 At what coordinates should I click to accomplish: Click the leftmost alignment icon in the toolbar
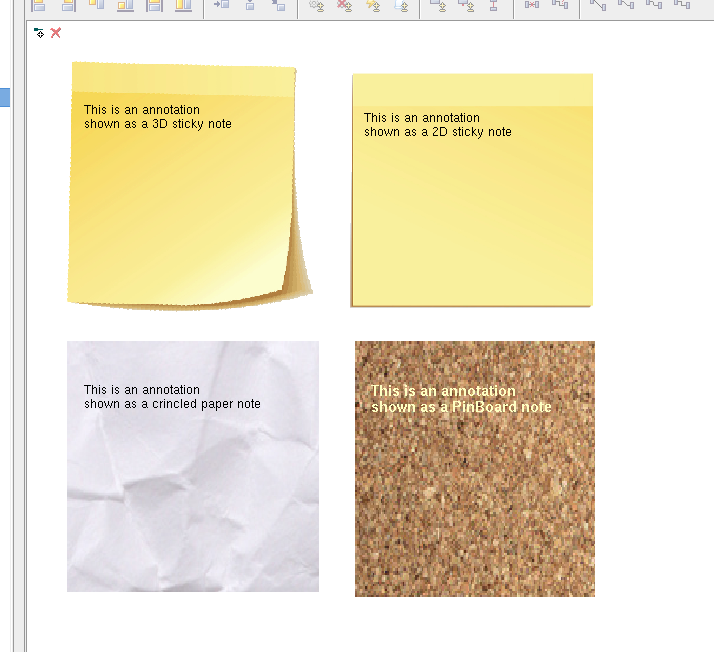[39, 6]
